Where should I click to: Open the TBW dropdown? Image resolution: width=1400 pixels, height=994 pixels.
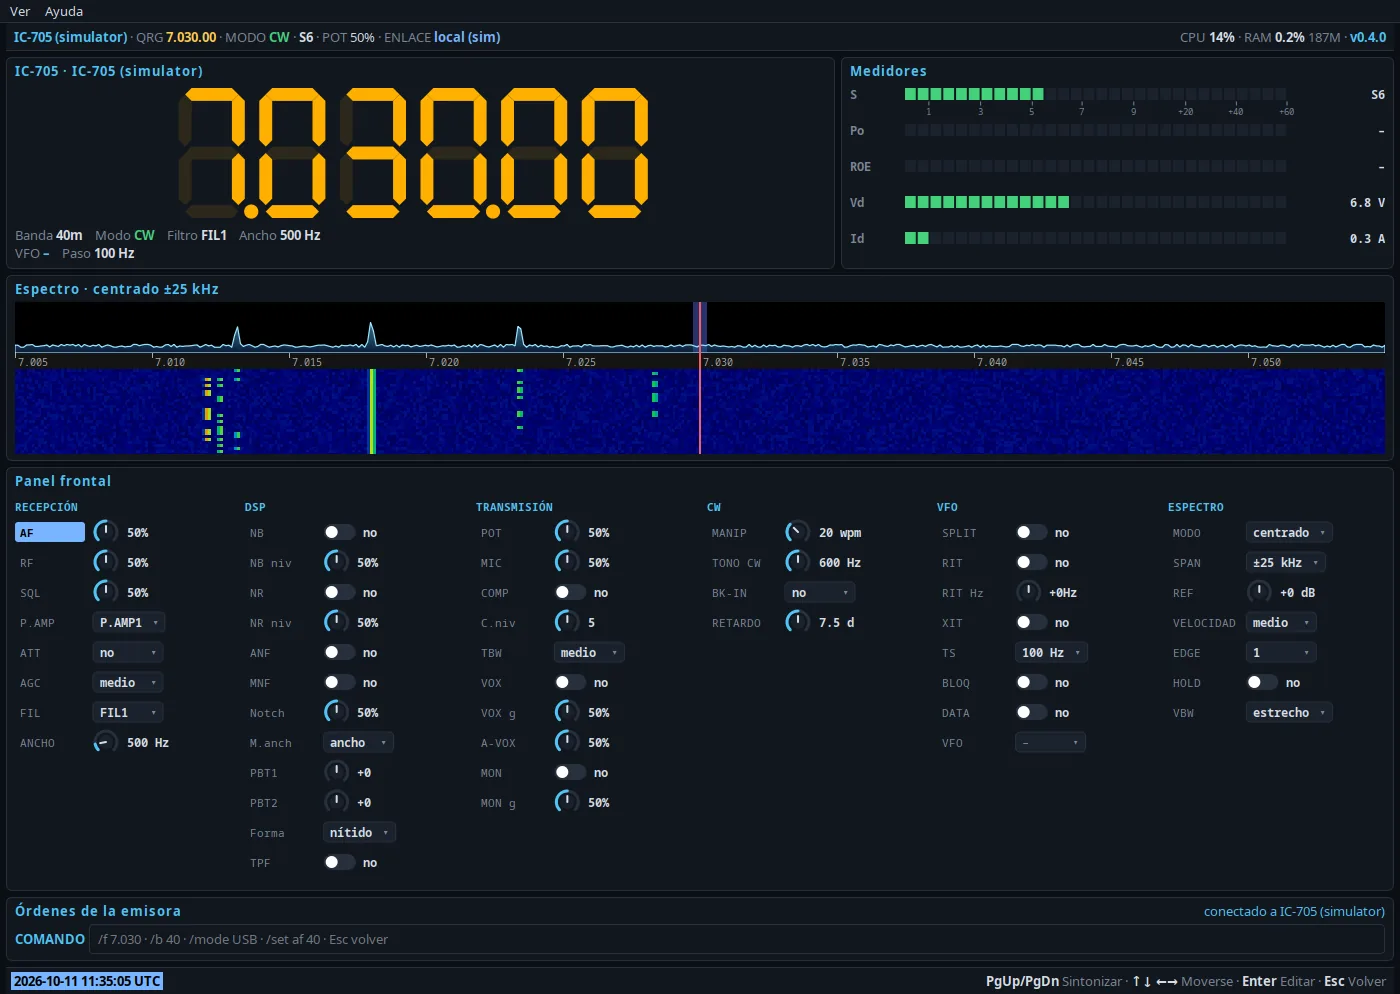coord(589,653)
